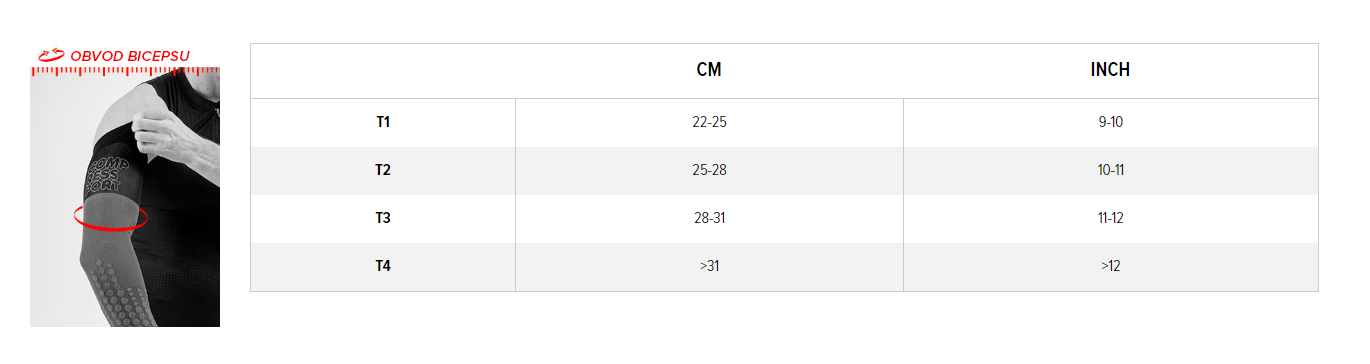This screenshot has width=1370, height=364.
Task: Select the CM column header
Action: [709, 70]
